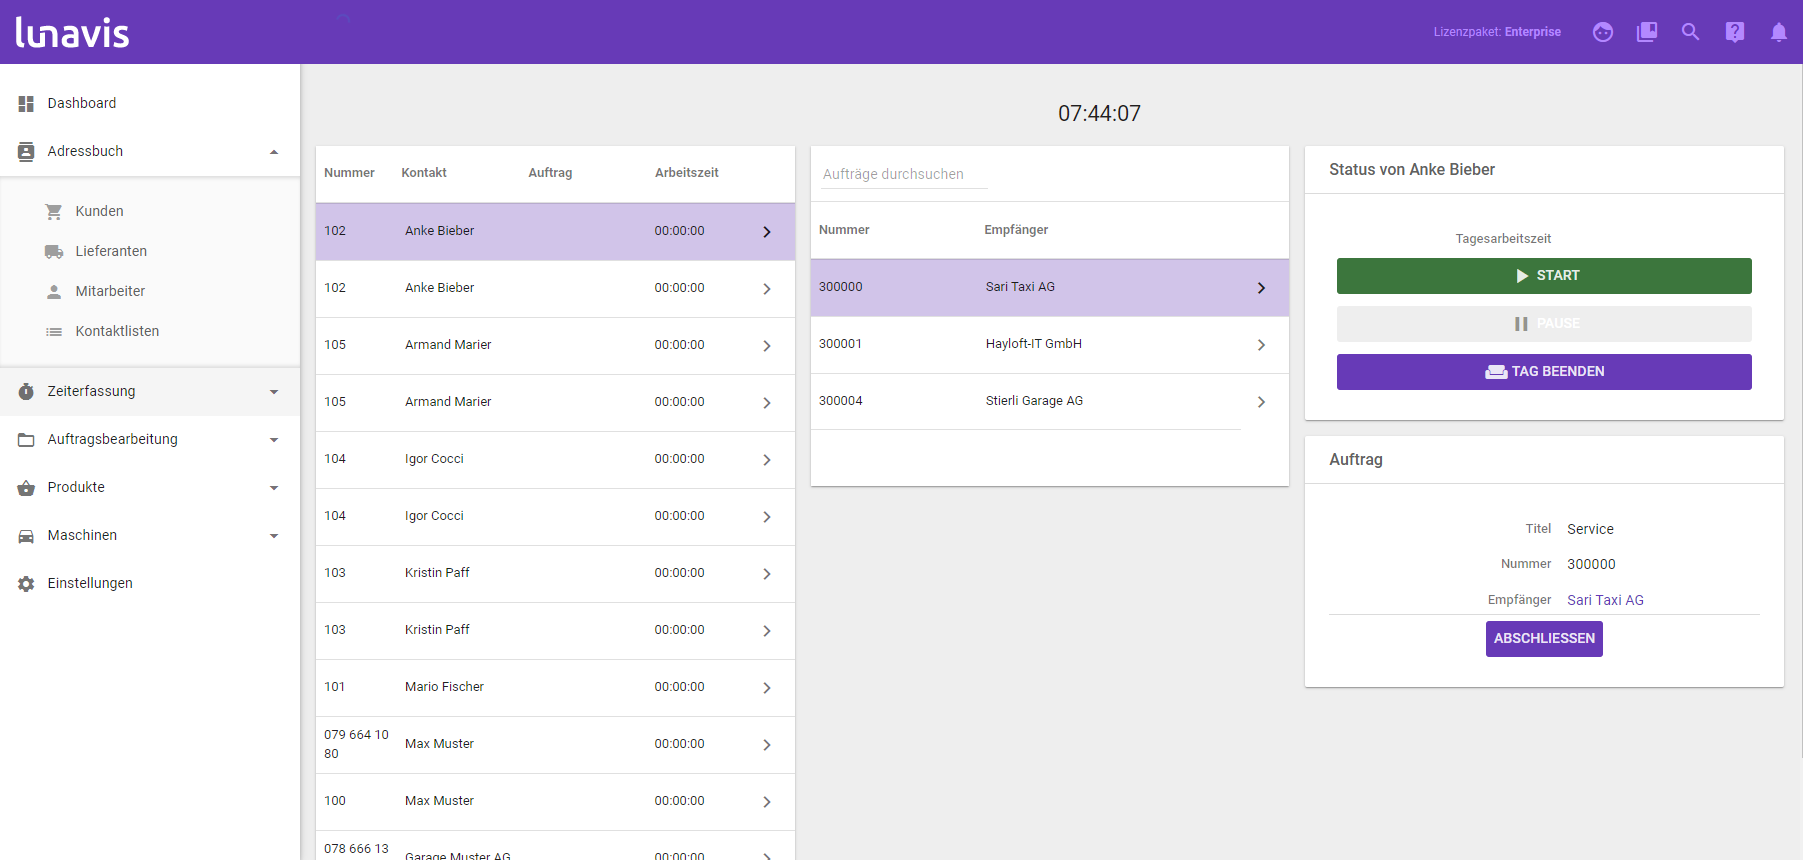Image resolution: width=1803 pixels, height=860 pixels.
Task: Click the user profile face icon
Action: pos(1602,32)
